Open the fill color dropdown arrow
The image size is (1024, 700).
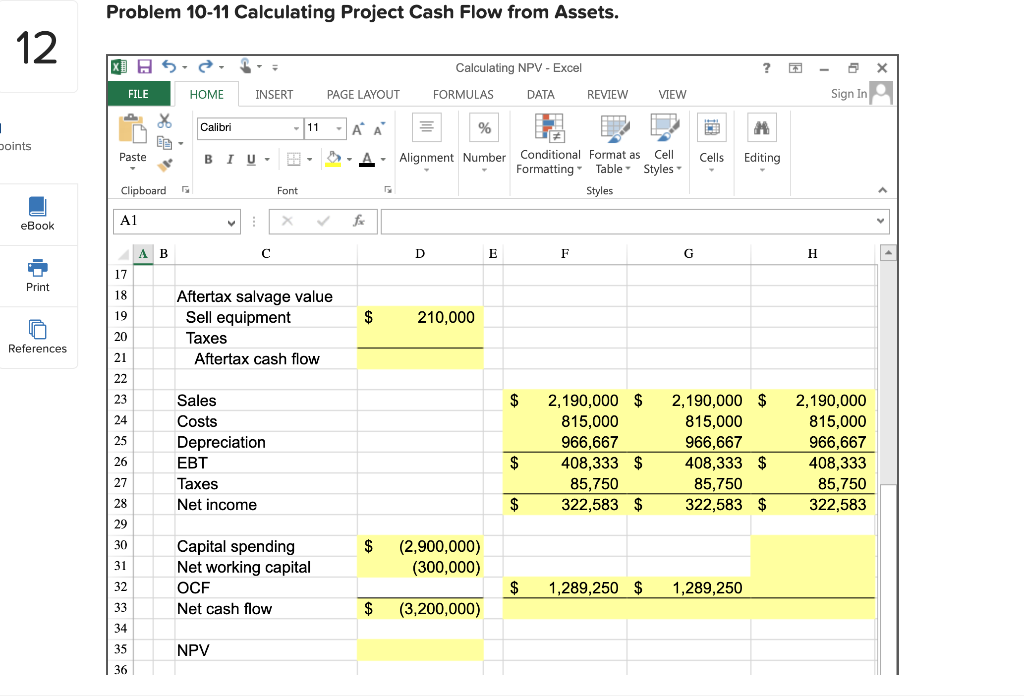(348, 159)
